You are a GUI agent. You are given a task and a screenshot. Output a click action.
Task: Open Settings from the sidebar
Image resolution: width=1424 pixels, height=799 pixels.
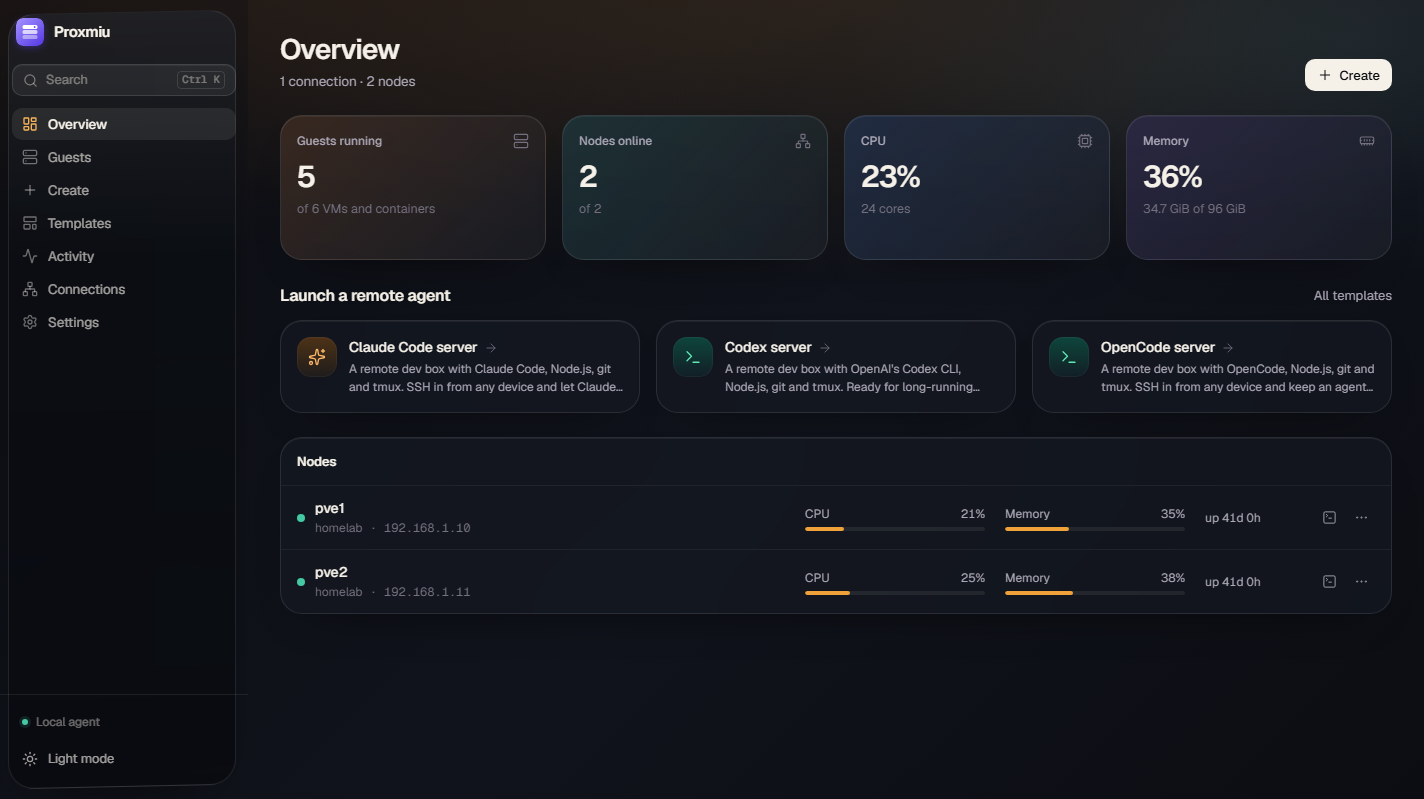(124, 322)
